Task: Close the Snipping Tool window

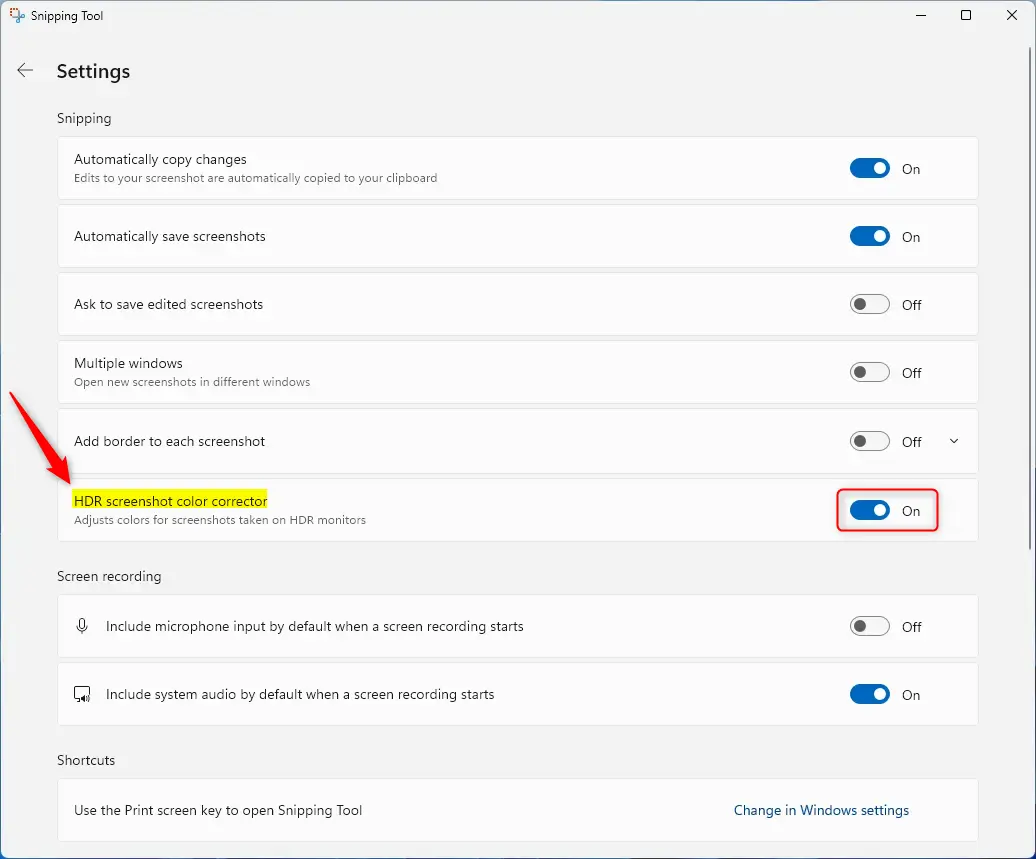Action: pyautogui.click(x=1012, y=15)
